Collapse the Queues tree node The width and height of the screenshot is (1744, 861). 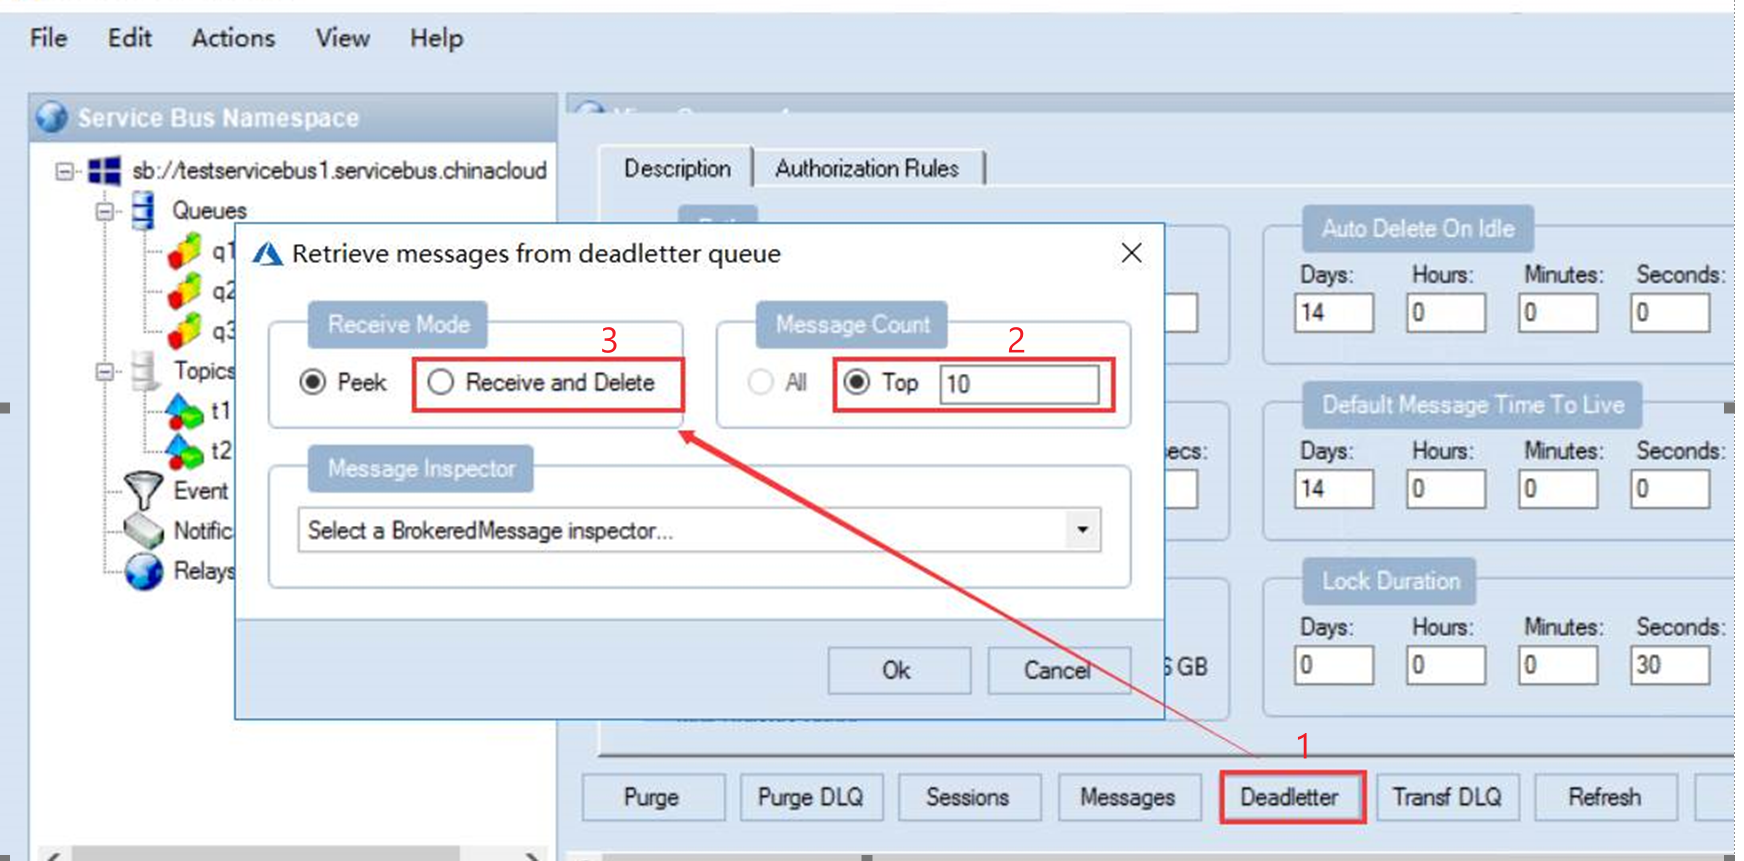pyautogui.click(x=104, y=211)
